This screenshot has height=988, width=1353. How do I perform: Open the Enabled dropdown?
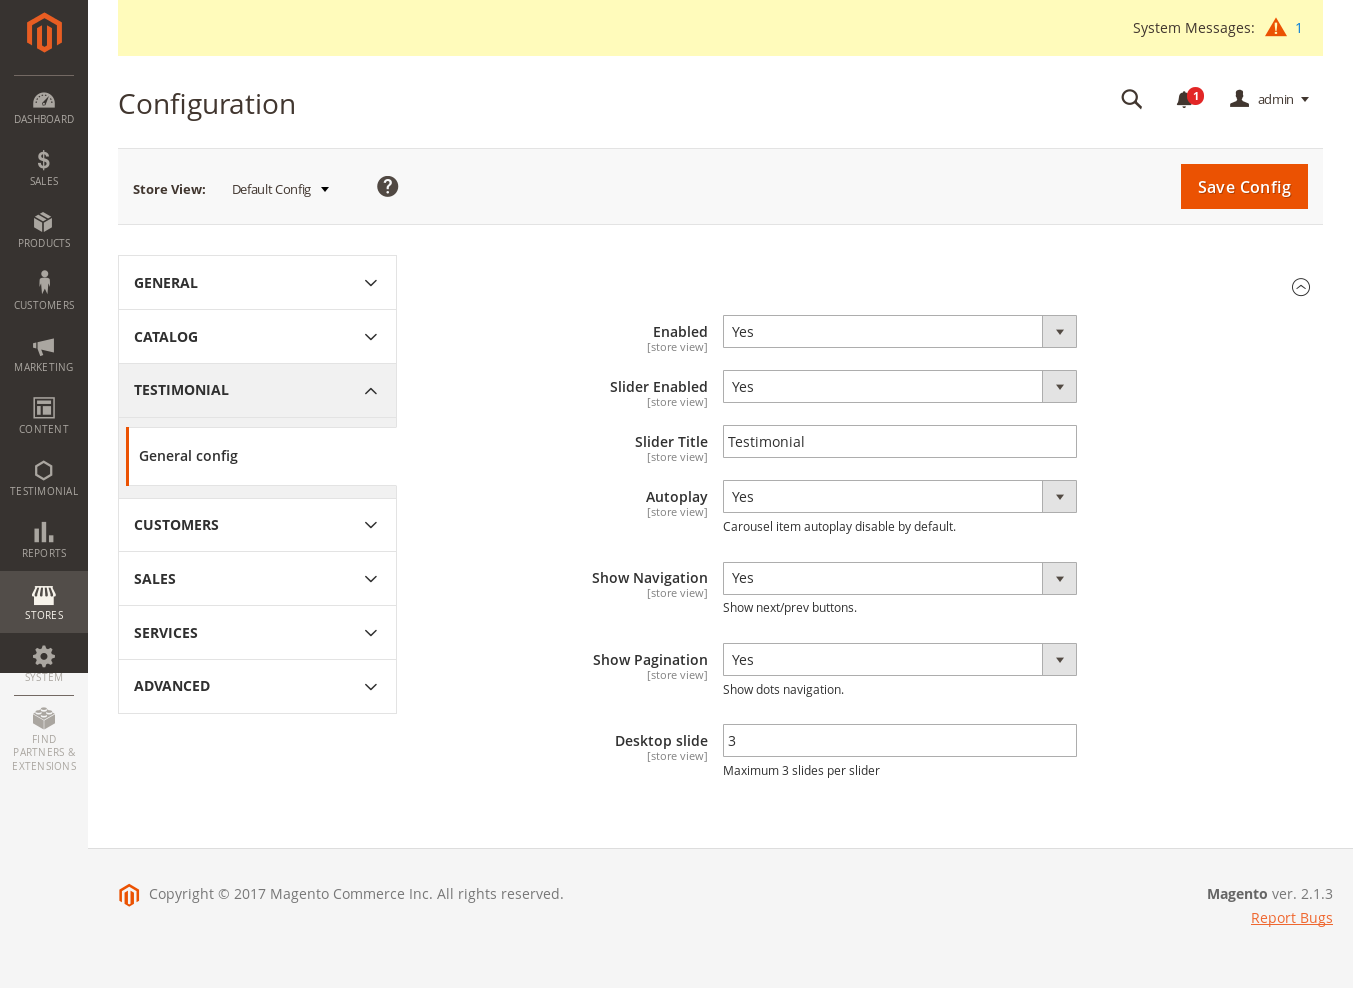900,332
